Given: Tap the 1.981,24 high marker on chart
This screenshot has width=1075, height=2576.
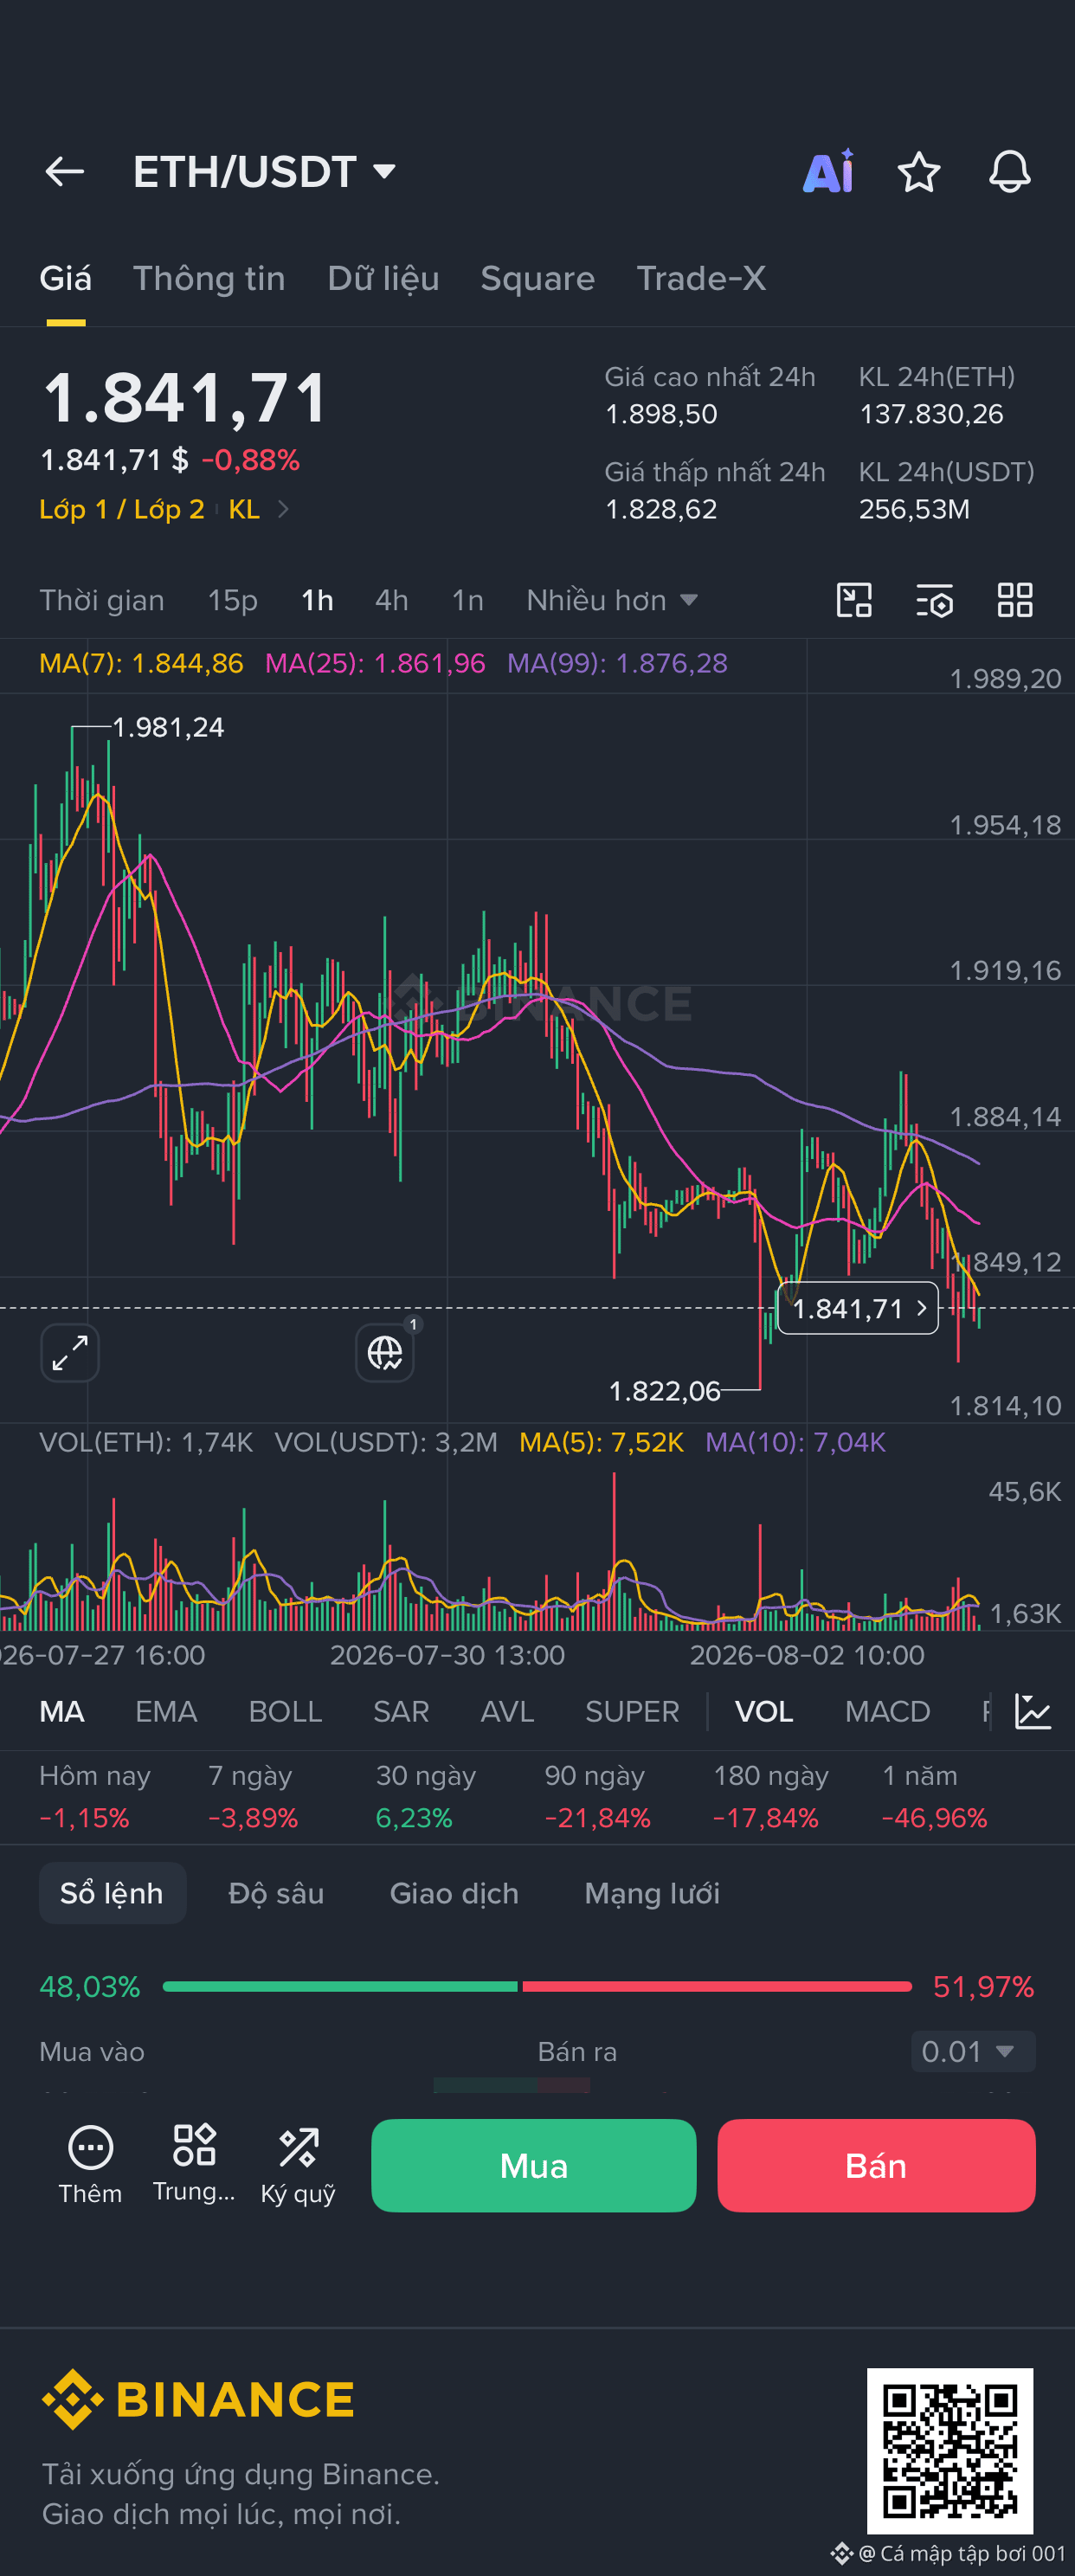Looking at the screenshot, I should [x=168, y=727].
